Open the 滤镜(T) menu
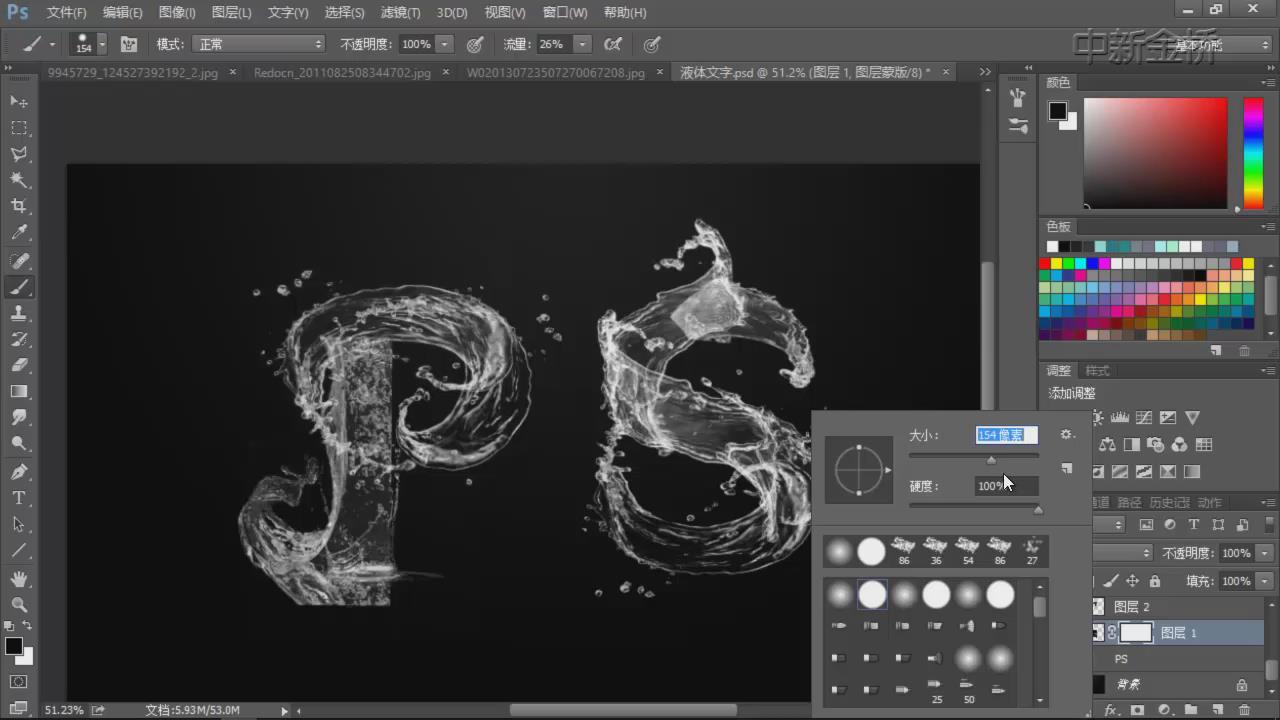The width and height of the screenshot is (1280, 720). point(400,13)
